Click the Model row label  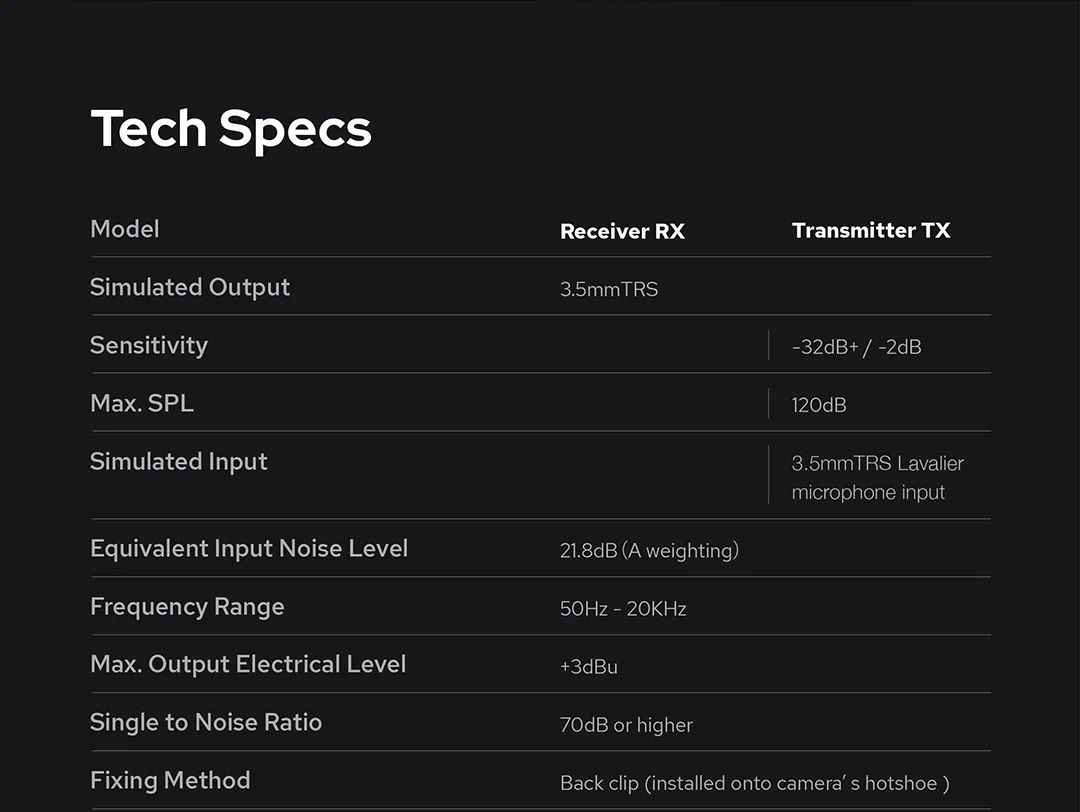click(125, 229)
